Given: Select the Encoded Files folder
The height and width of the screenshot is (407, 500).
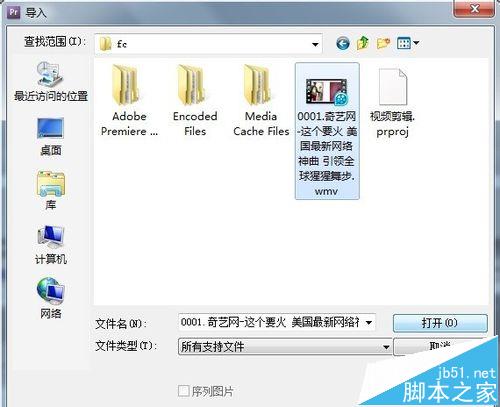Looking at the screenshot, I should (x=195, y=100).
